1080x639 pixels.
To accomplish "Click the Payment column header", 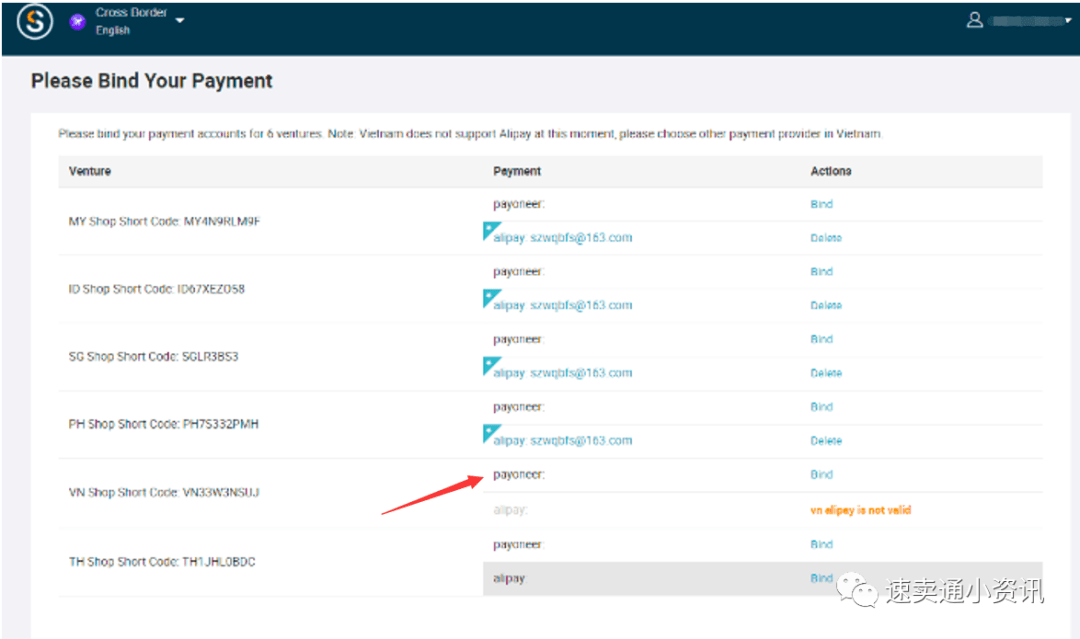I will 517,171.
